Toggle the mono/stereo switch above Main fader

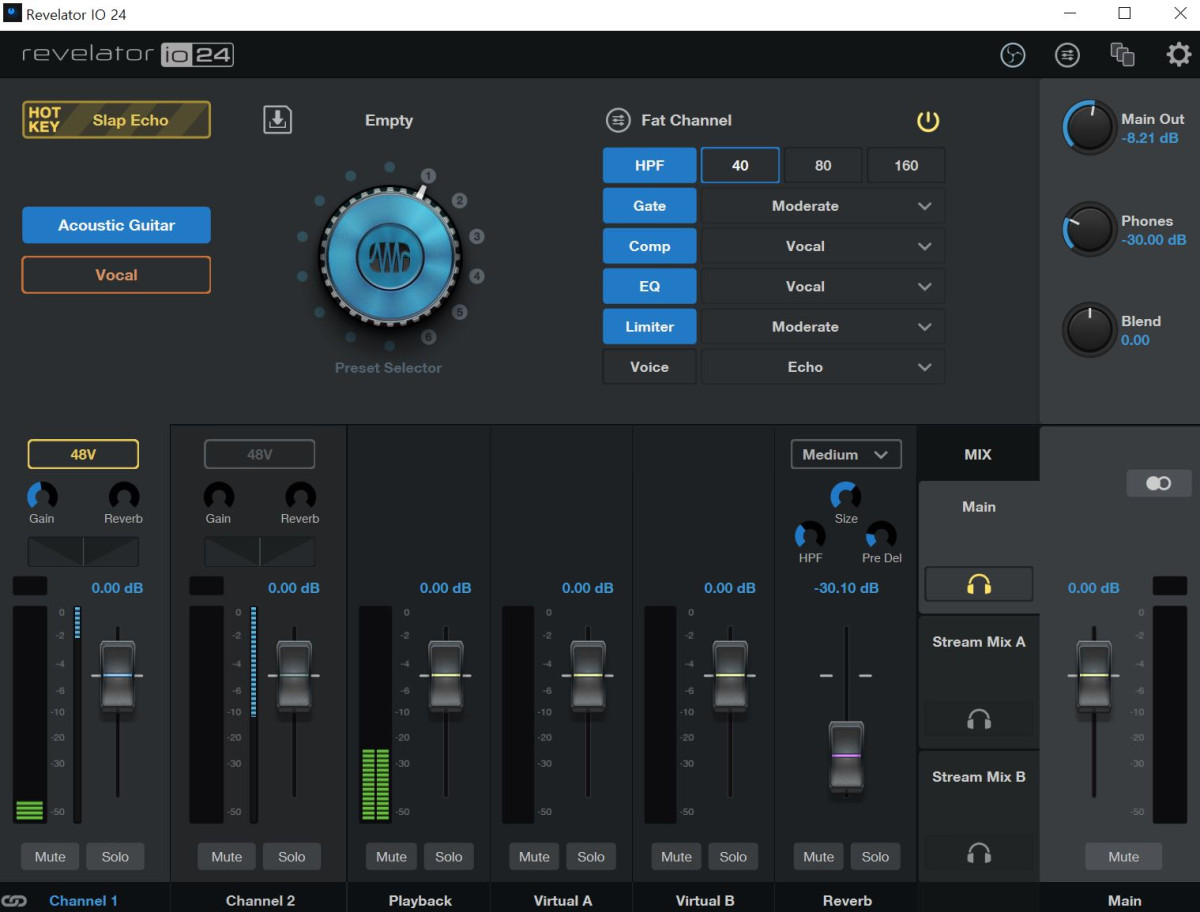(1158, 483)
